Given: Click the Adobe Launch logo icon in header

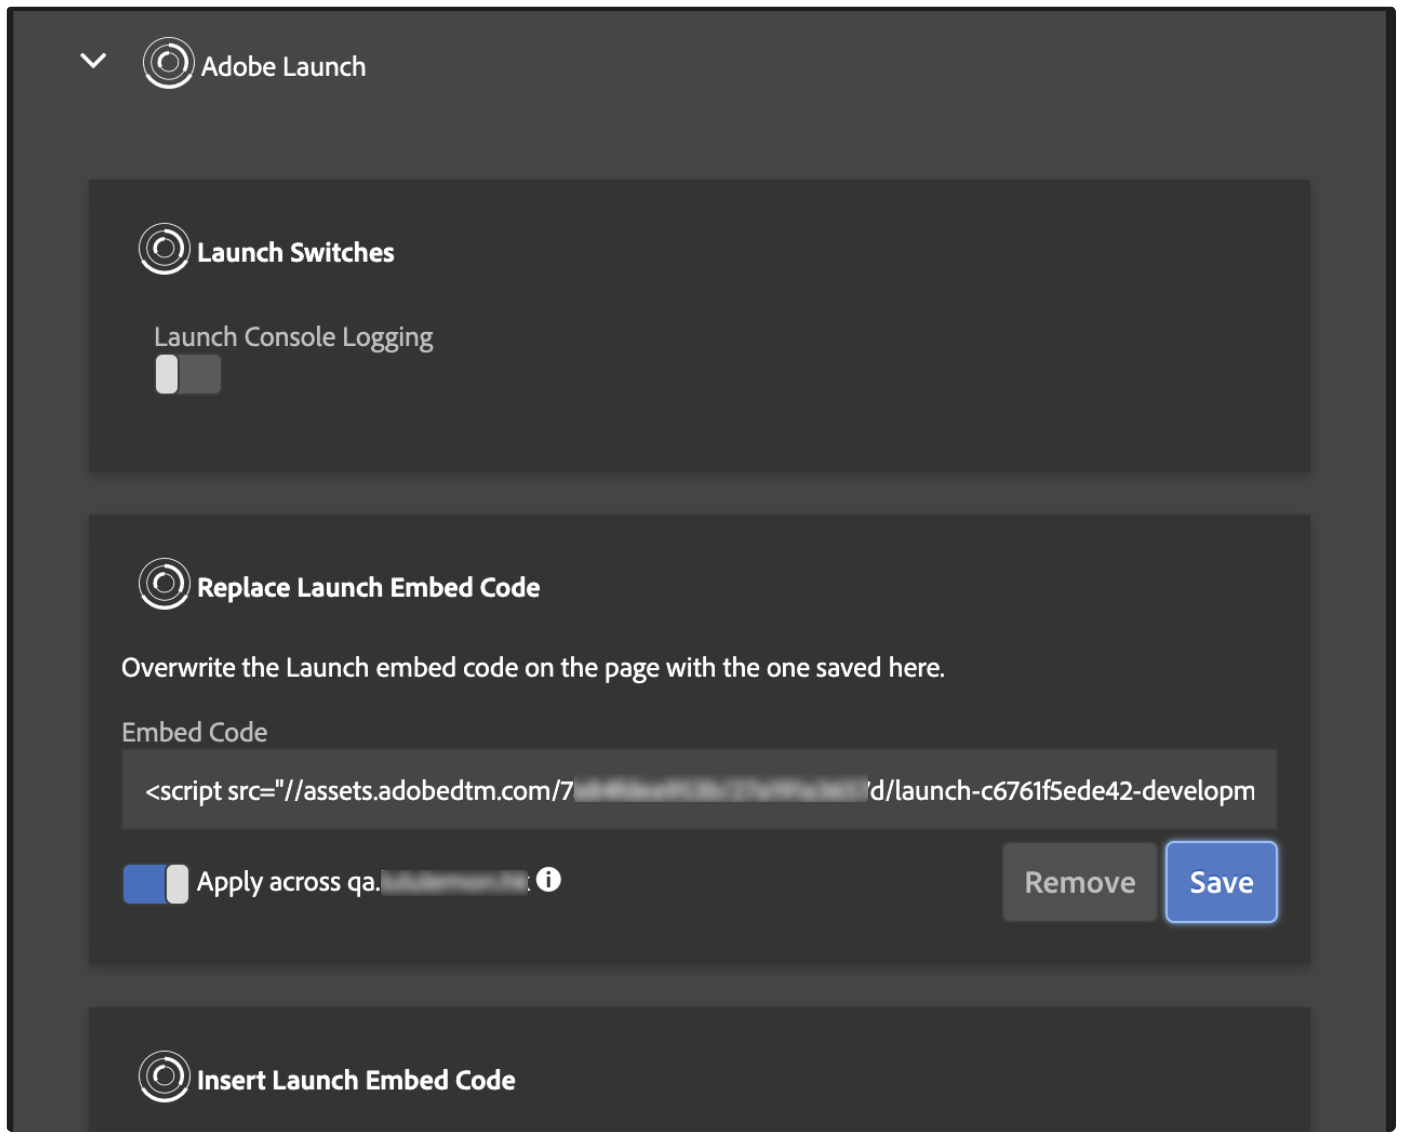Looking at the screenshot, I should 167,64.
